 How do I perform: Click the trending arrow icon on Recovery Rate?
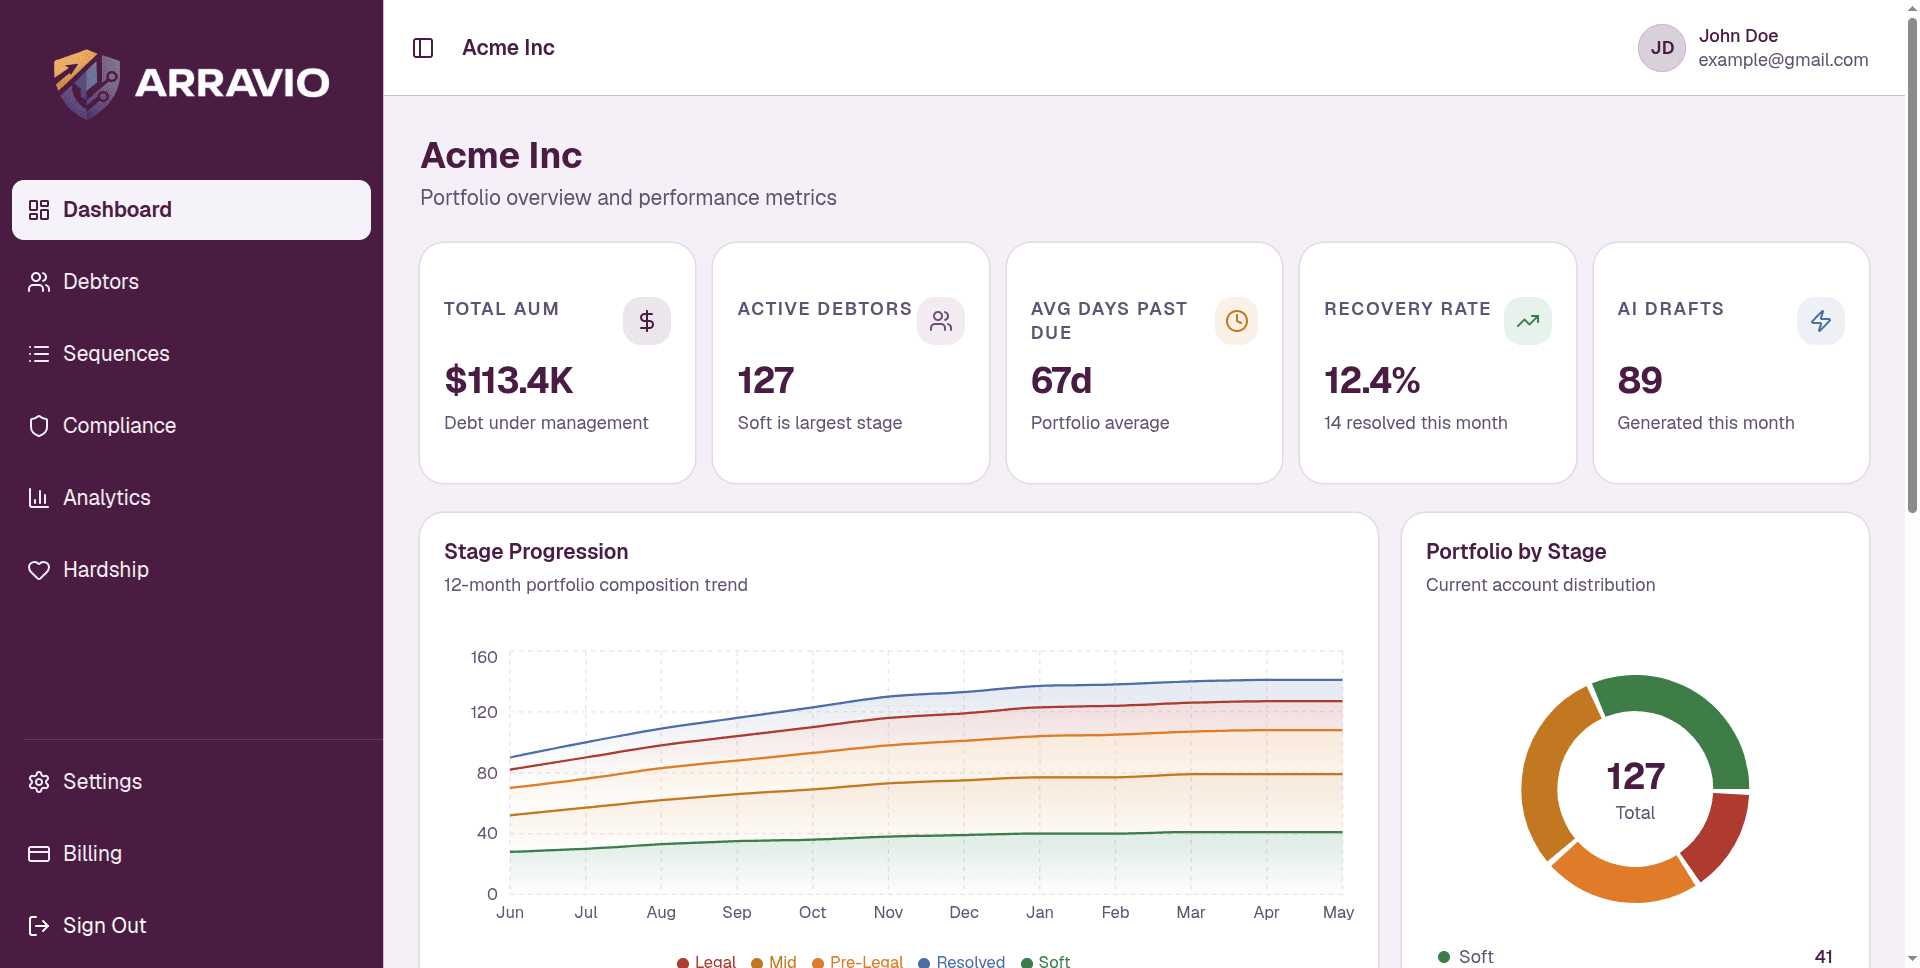(1528, 321)
